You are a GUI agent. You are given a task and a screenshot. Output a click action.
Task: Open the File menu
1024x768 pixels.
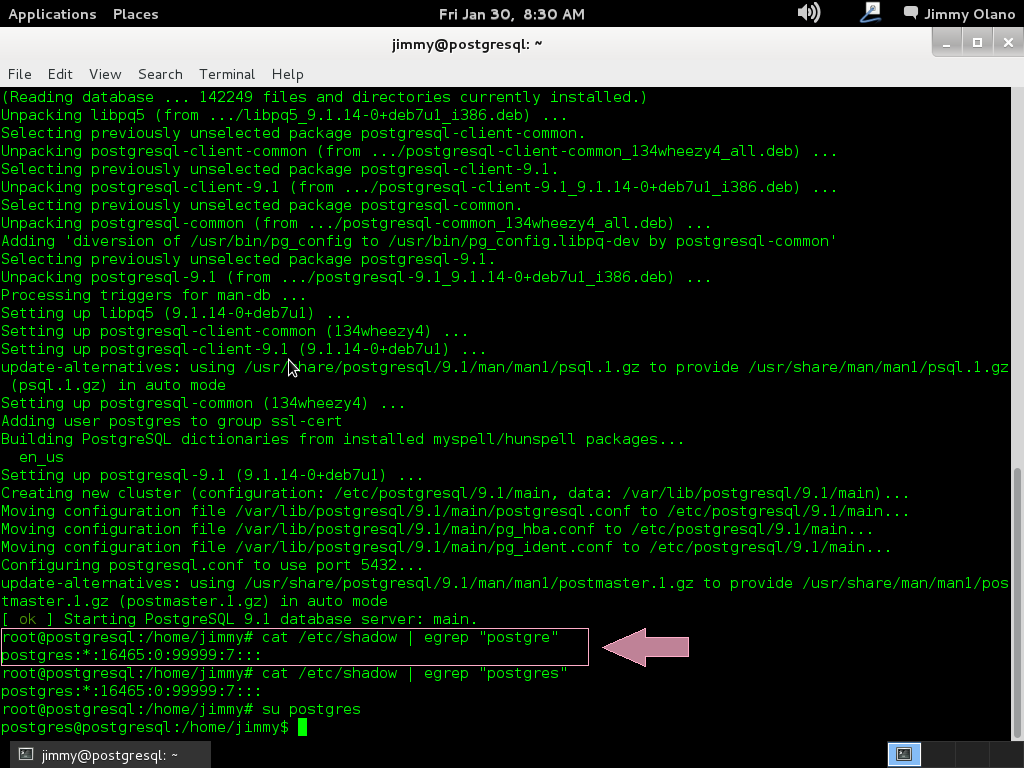20,74
